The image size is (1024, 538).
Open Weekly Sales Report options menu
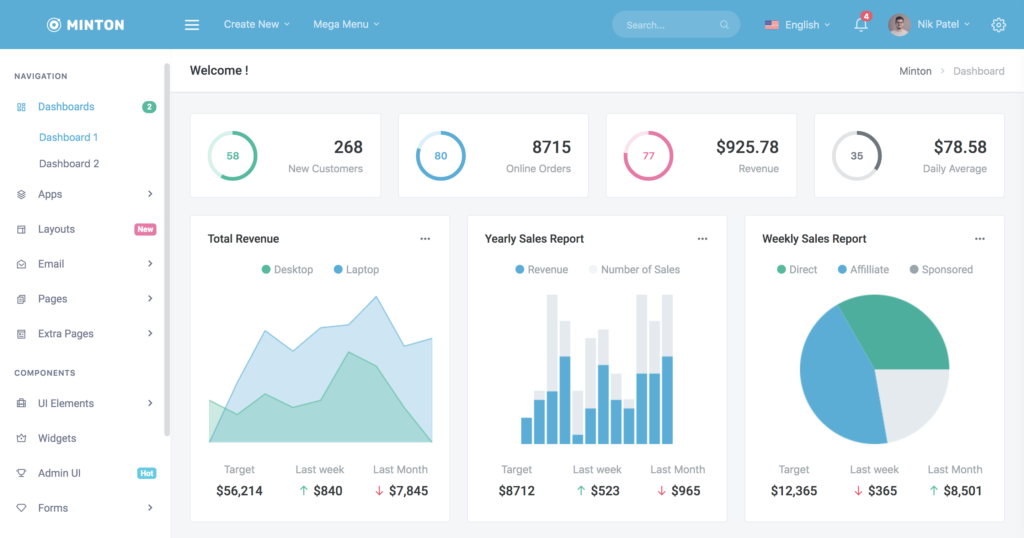pyautogui.click(x=979, y=239)
